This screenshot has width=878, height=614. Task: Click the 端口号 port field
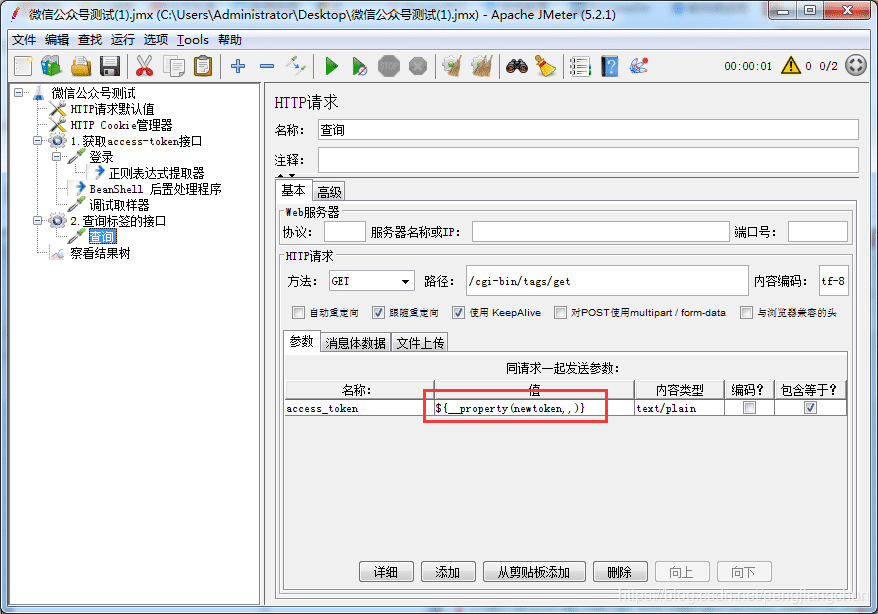pos(818,232)
